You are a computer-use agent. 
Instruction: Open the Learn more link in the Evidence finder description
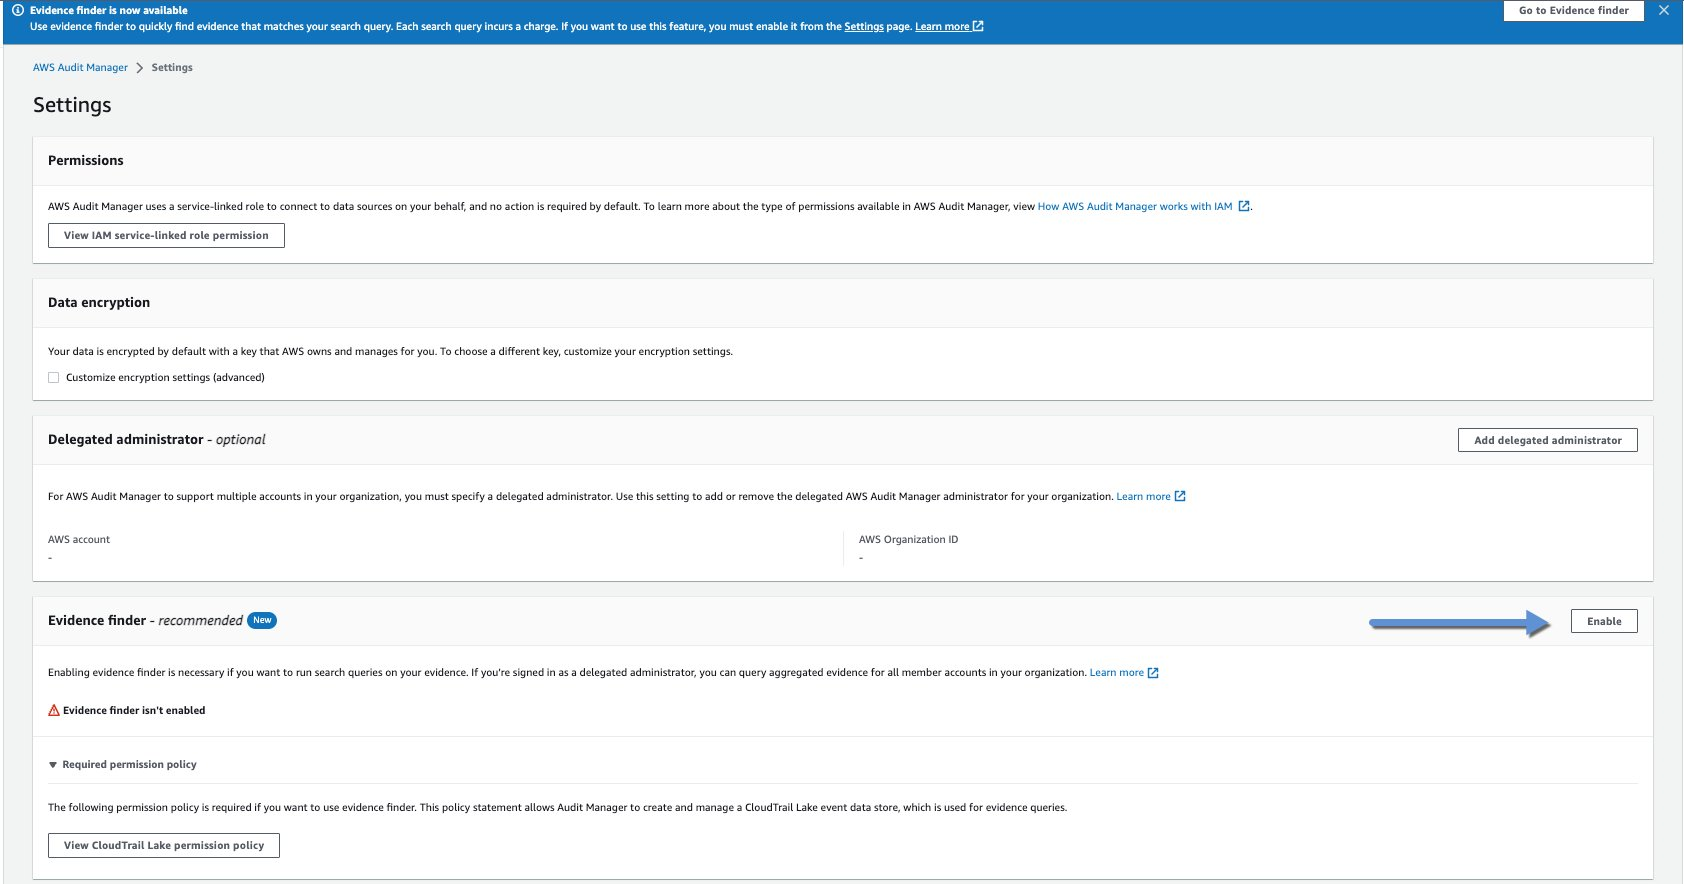[x=1116, y=673]
